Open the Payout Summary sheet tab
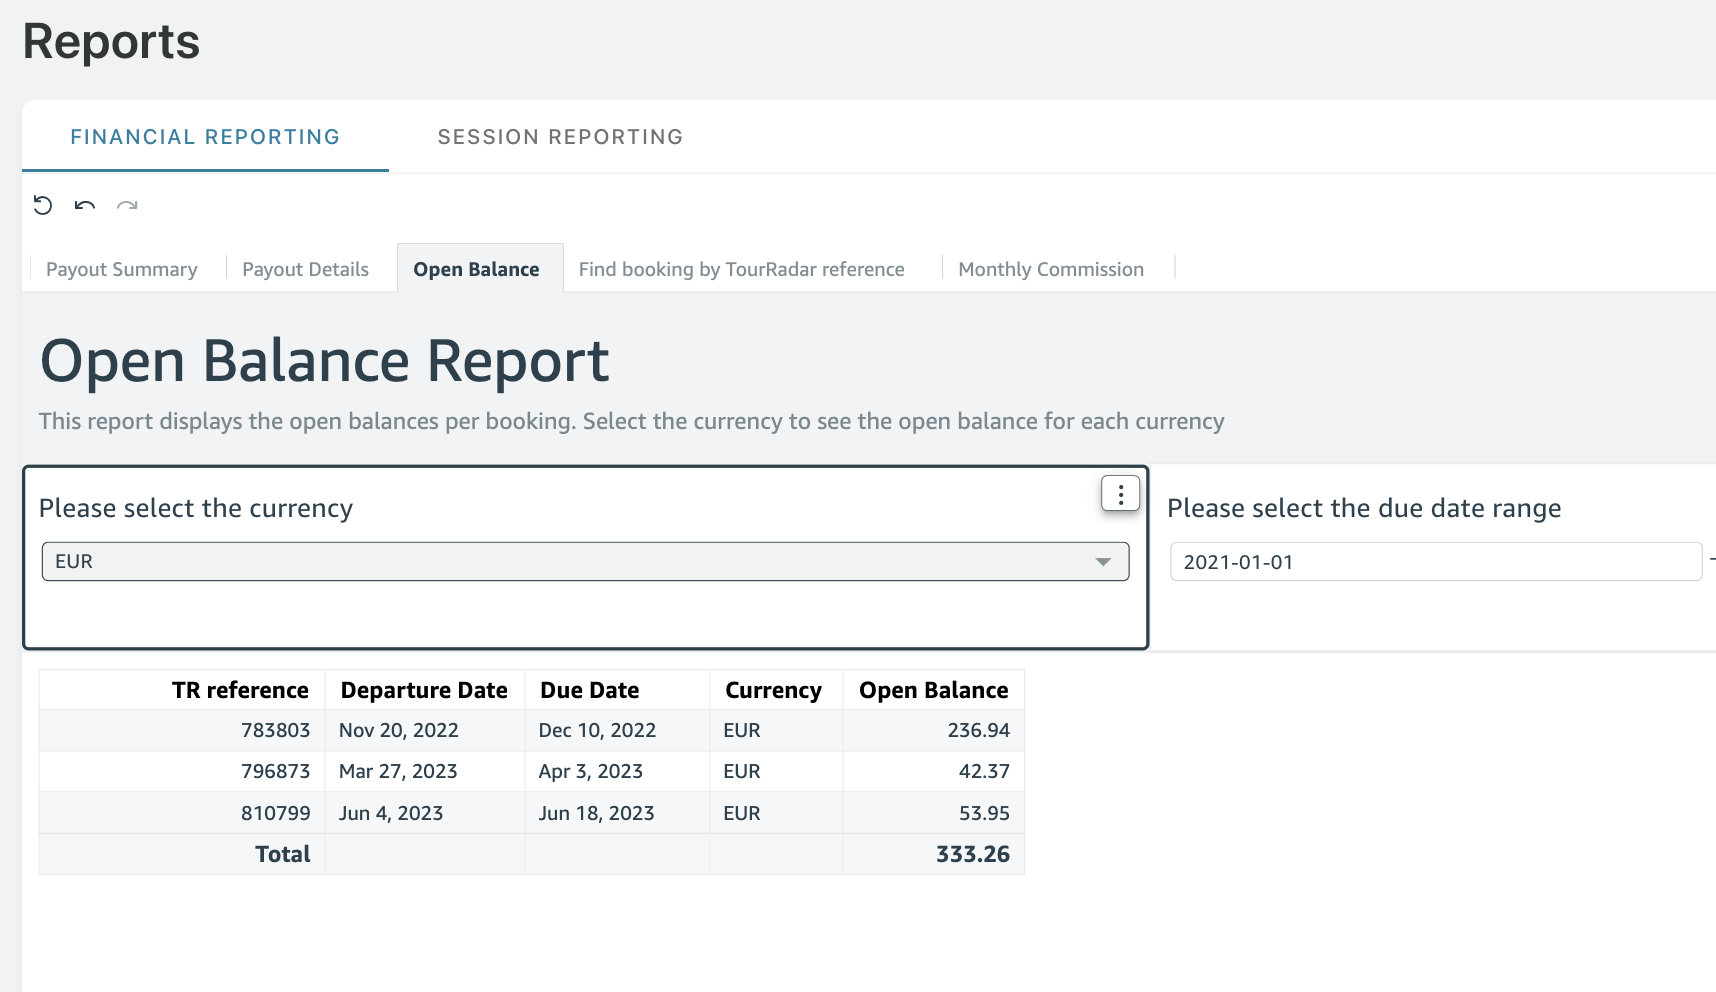 [x=122, y=269]
